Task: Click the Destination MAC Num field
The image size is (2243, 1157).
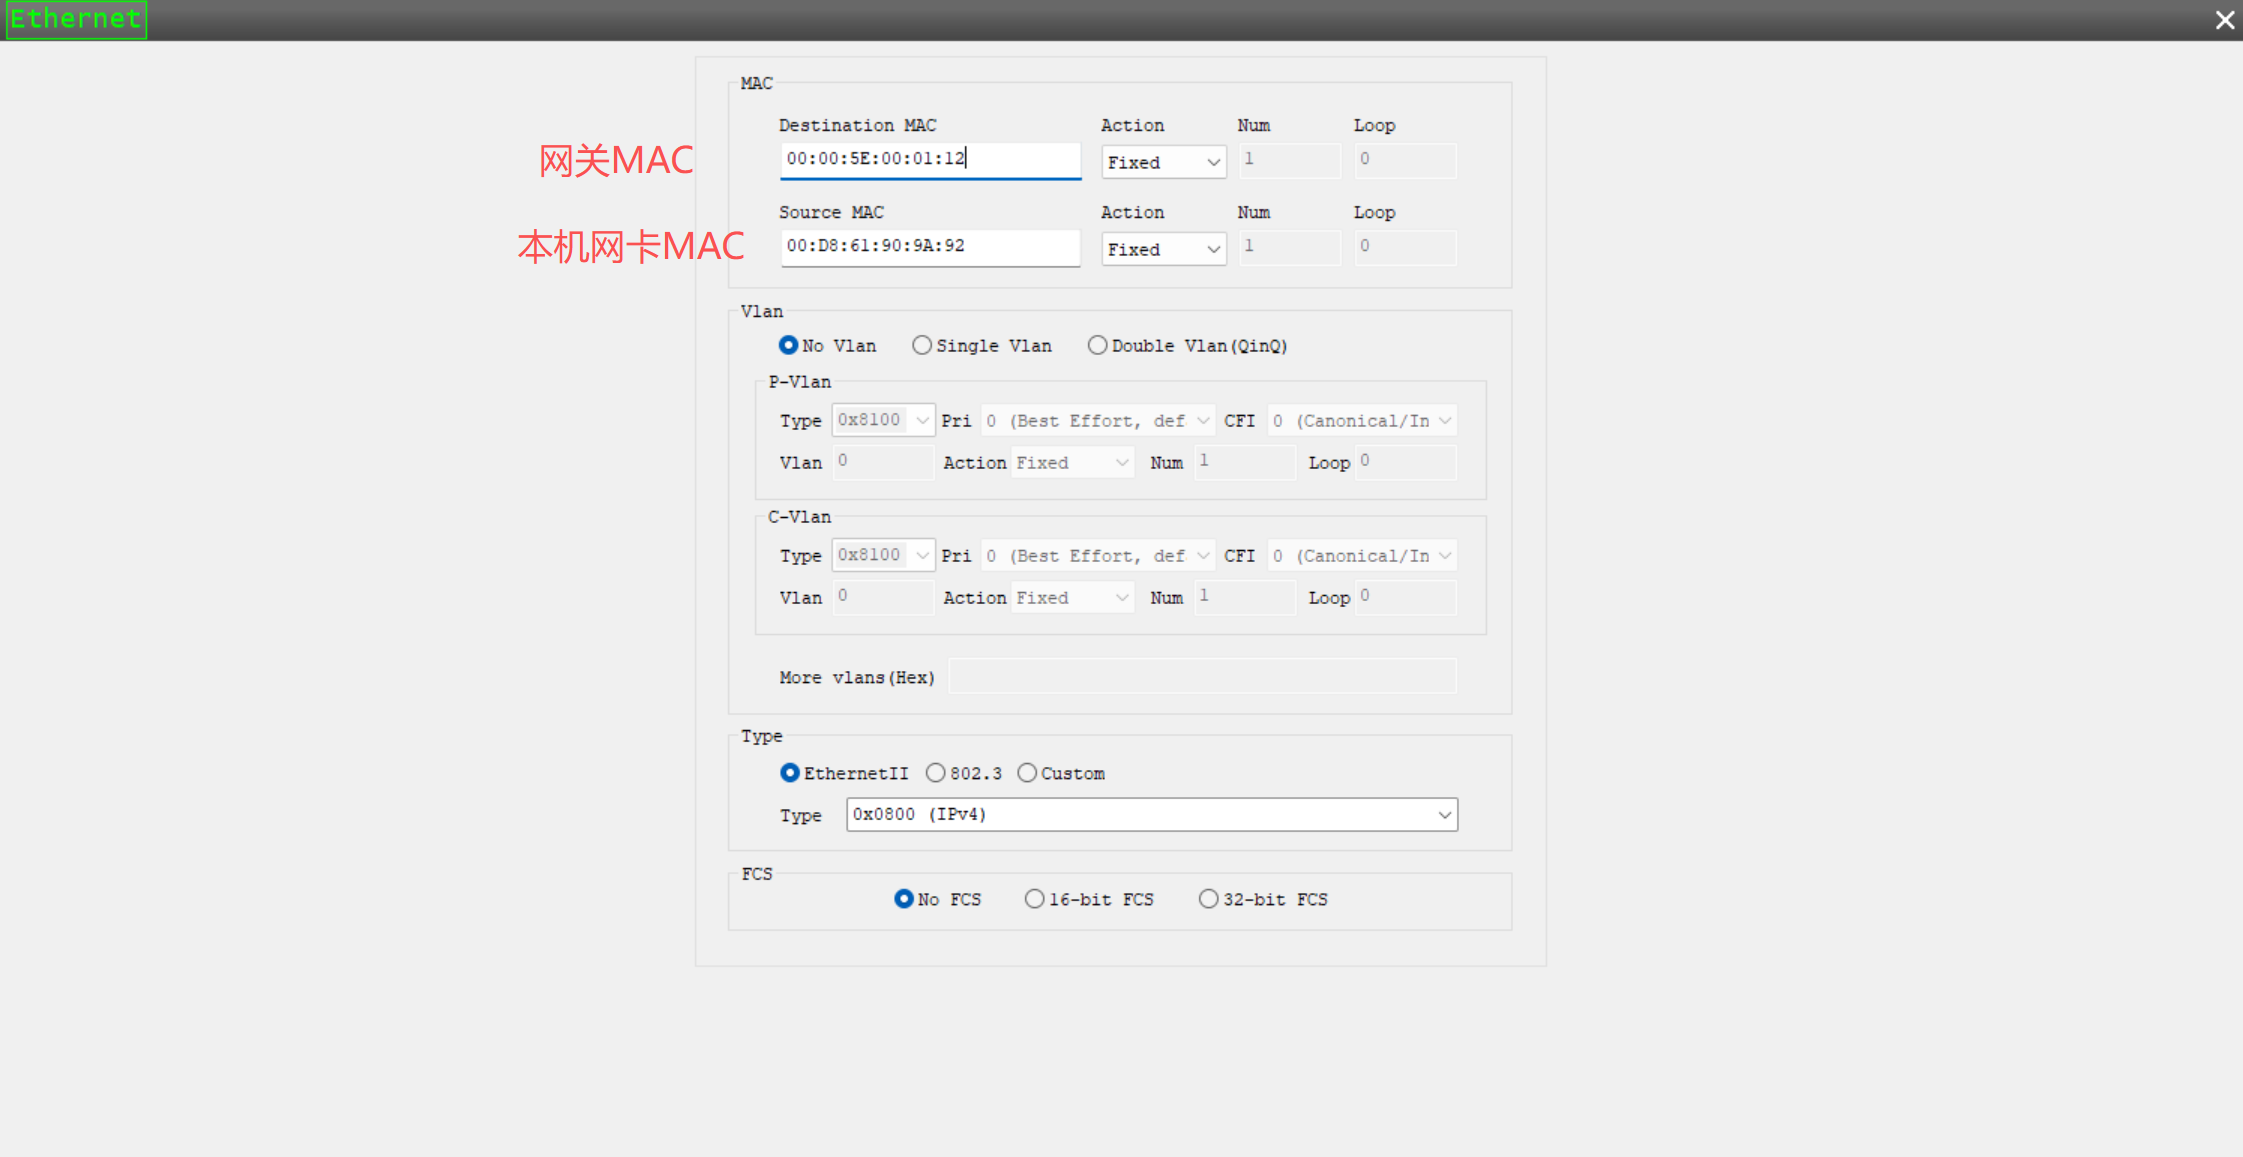Action: 1289,160
